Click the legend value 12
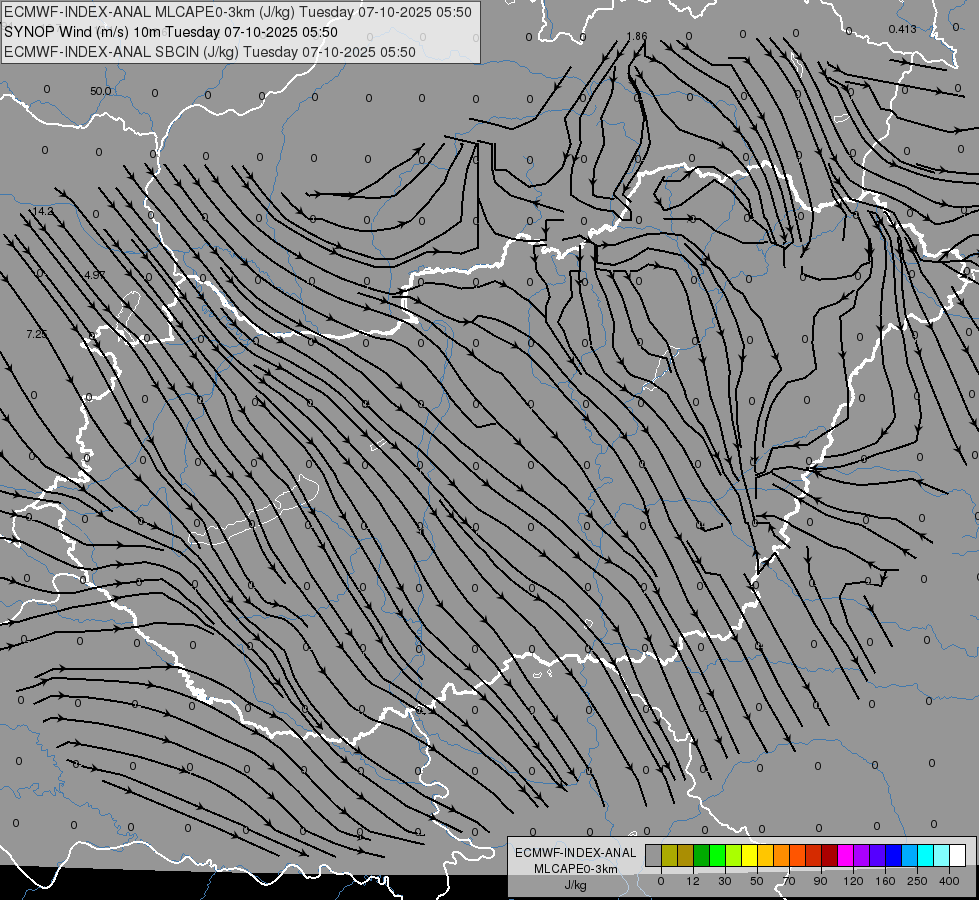The height and width of the screenshot is (900, 979). (x=693, y=881)
